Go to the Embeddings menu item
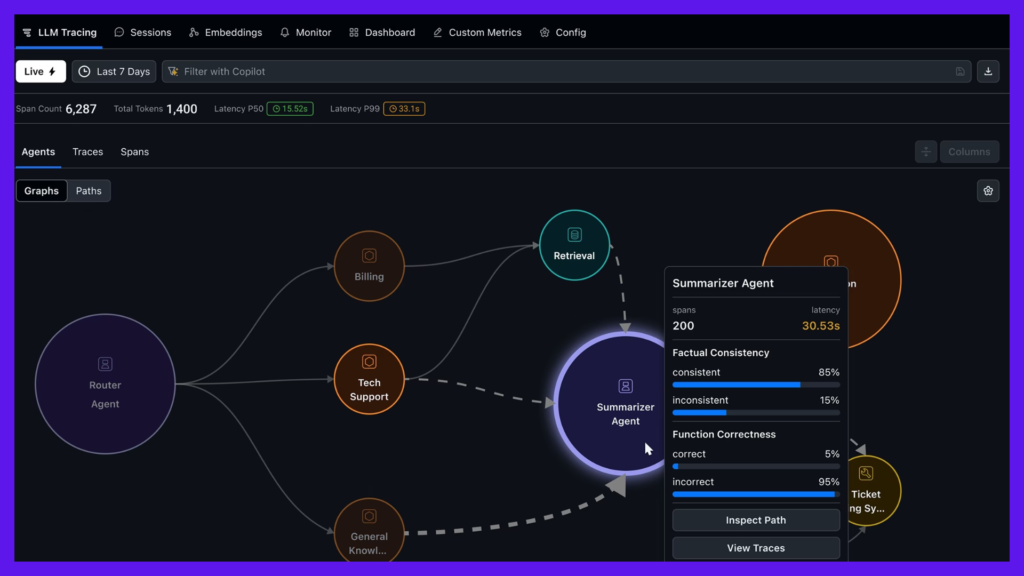Screen dimensions: 1024x576 (x=225, y=32)
